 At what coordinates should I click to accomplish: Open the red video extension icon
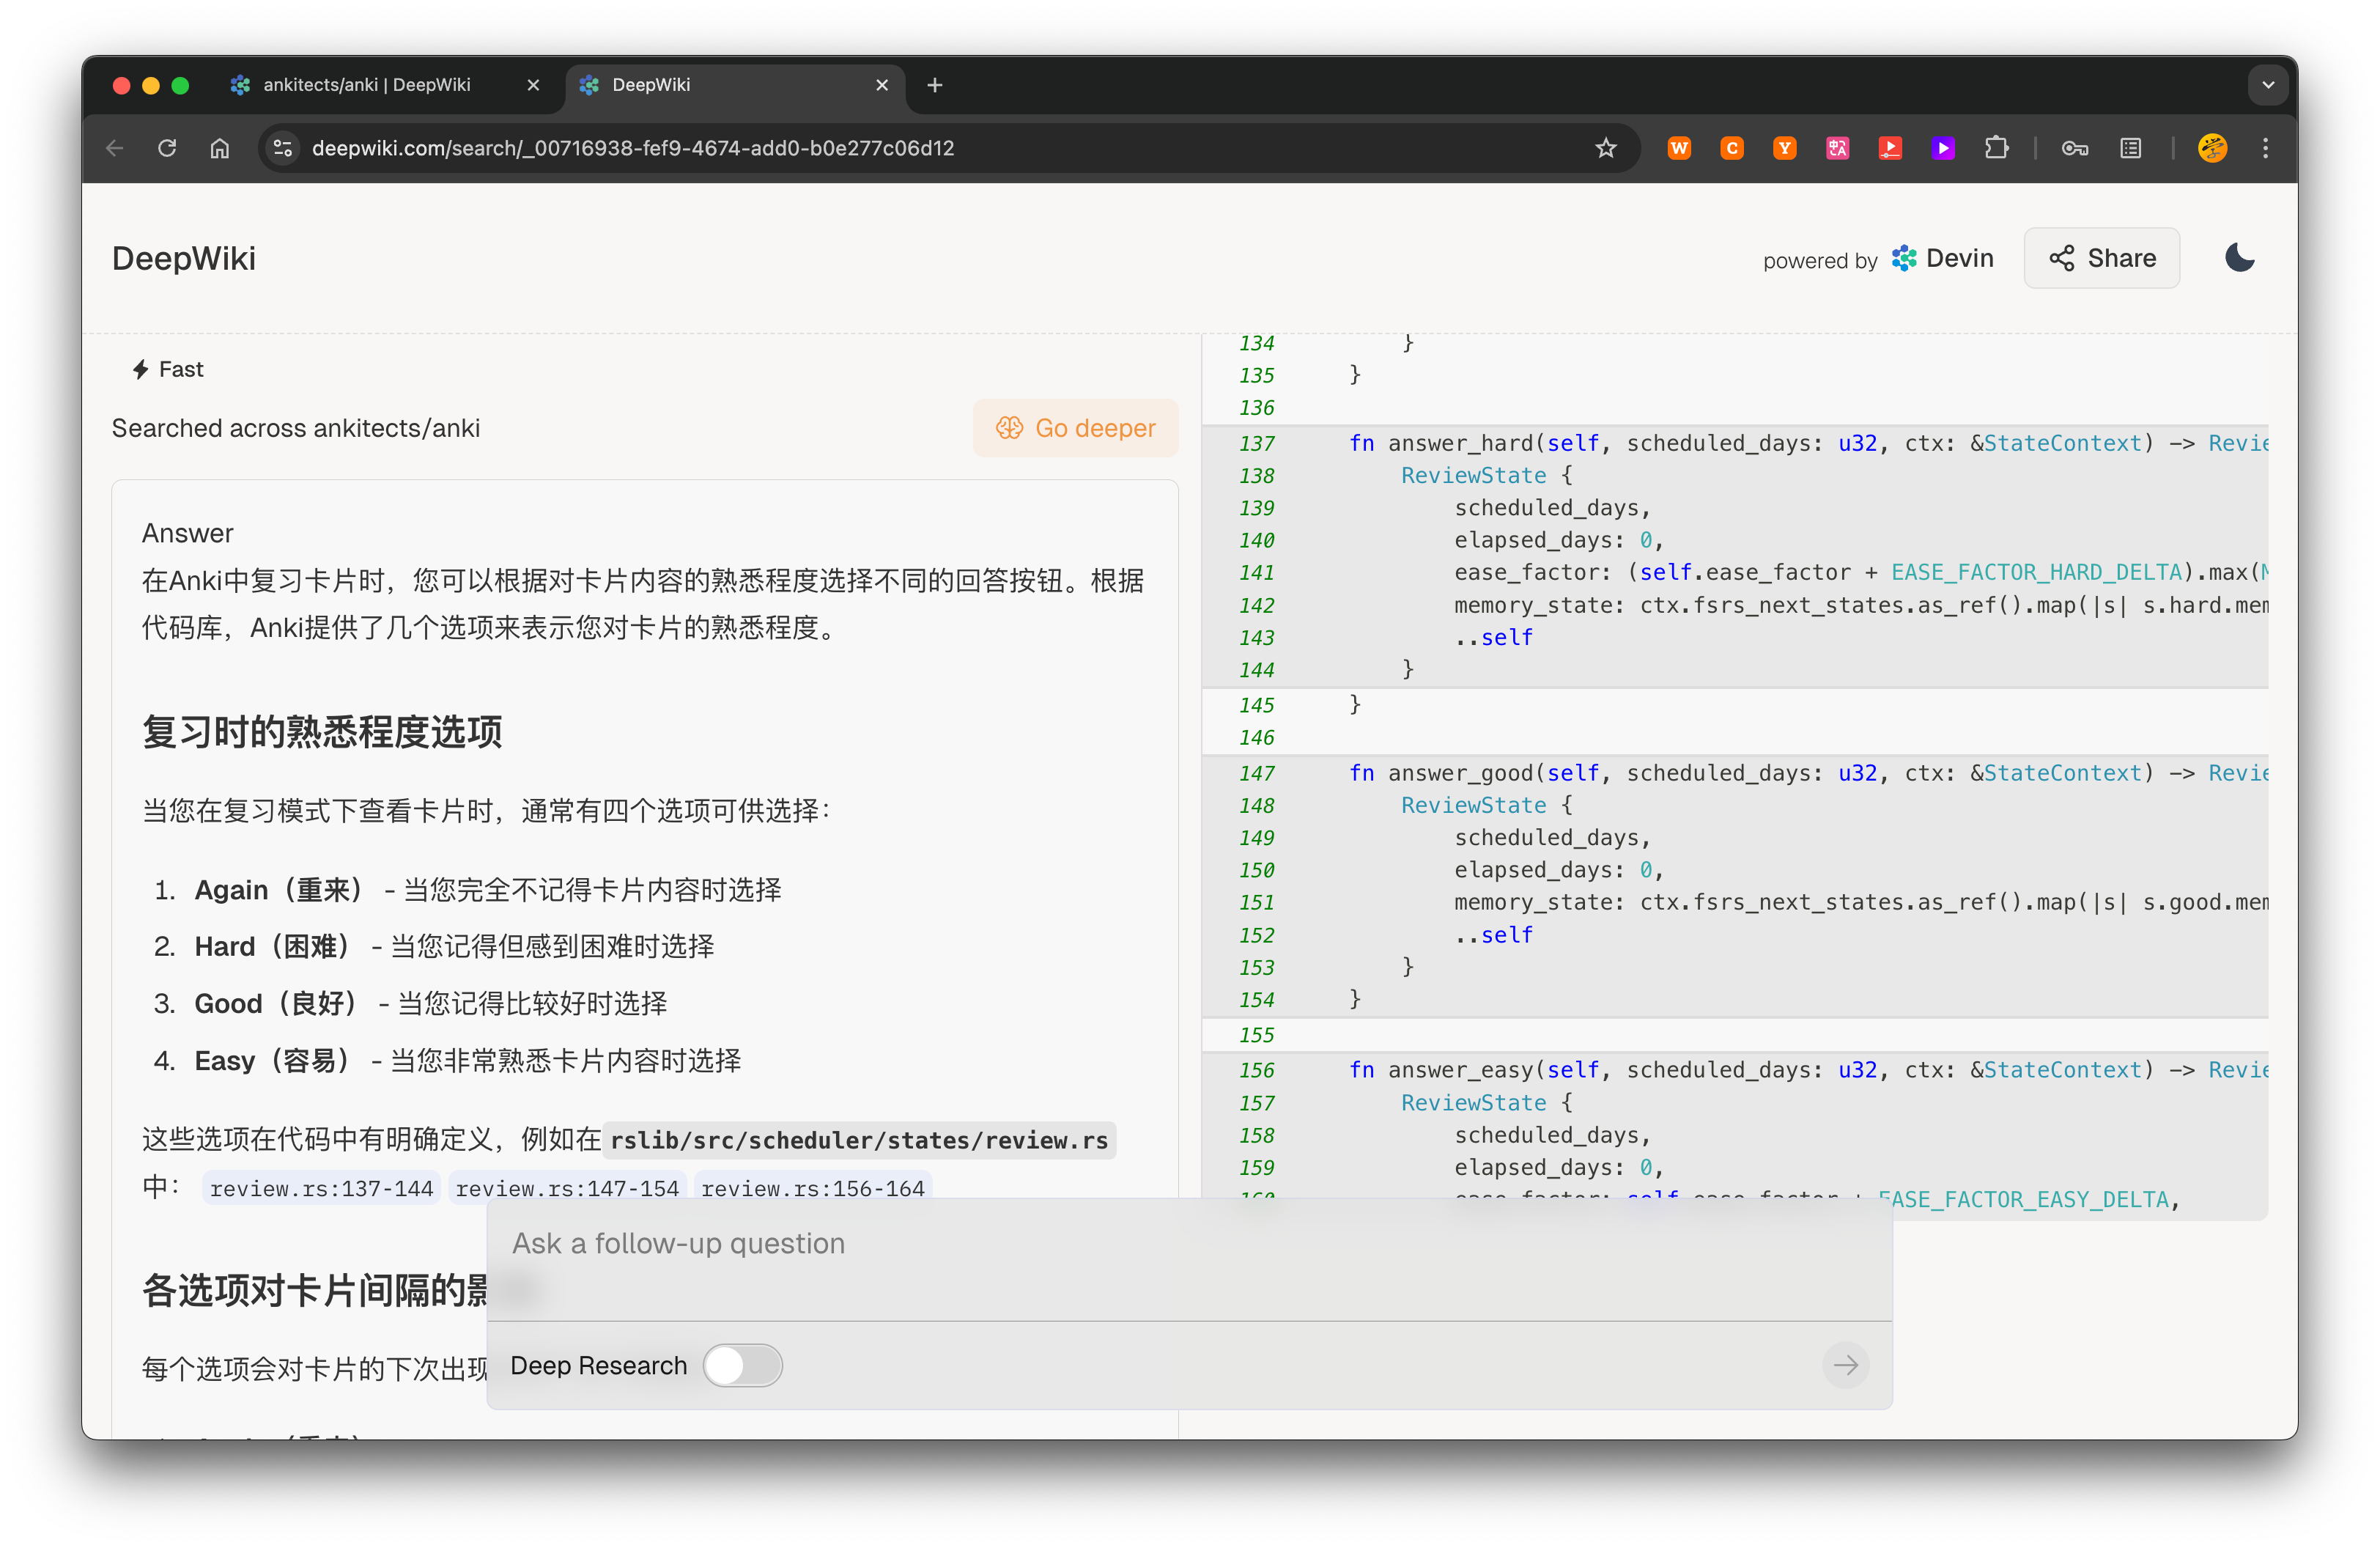pyautogui.click(x=1890, y=148)
